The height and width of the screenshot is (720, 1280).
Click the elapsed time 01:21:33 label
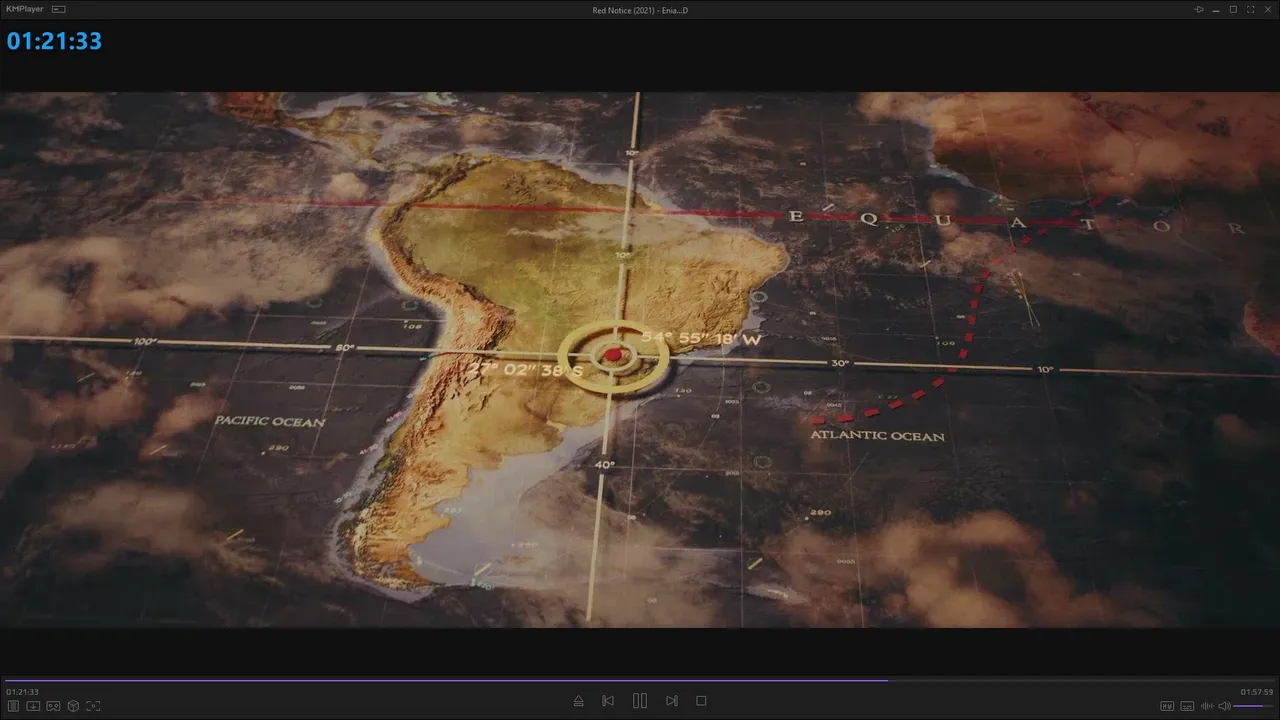tap(22, 692)
